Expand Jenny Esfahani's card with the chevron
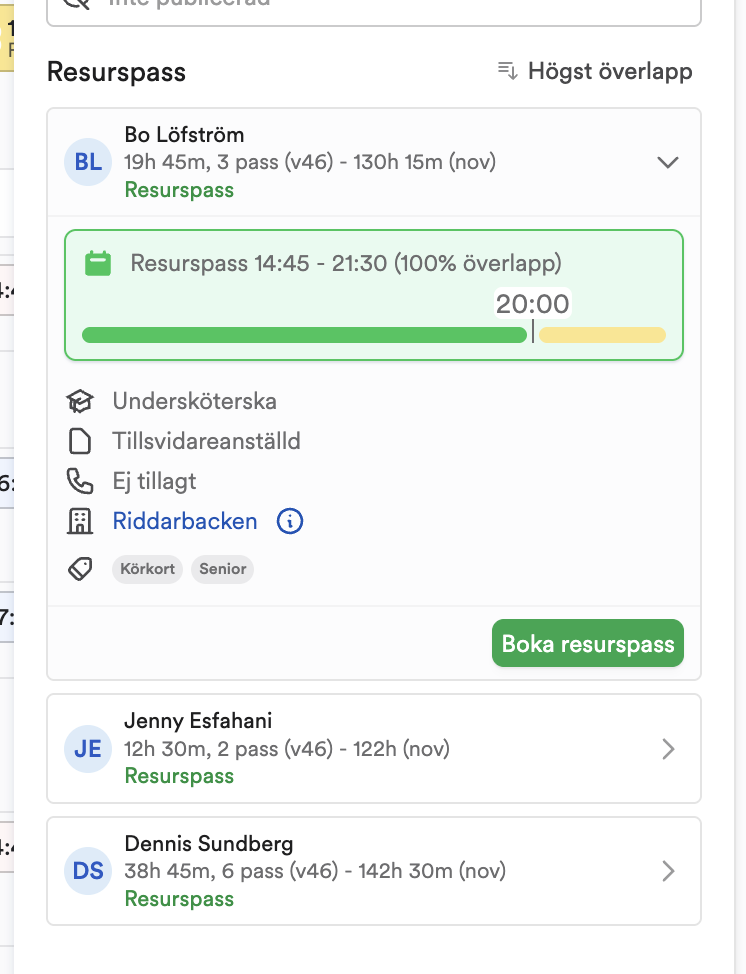The width and height of the screenshot is (746, 974). (x=668, y=749)
